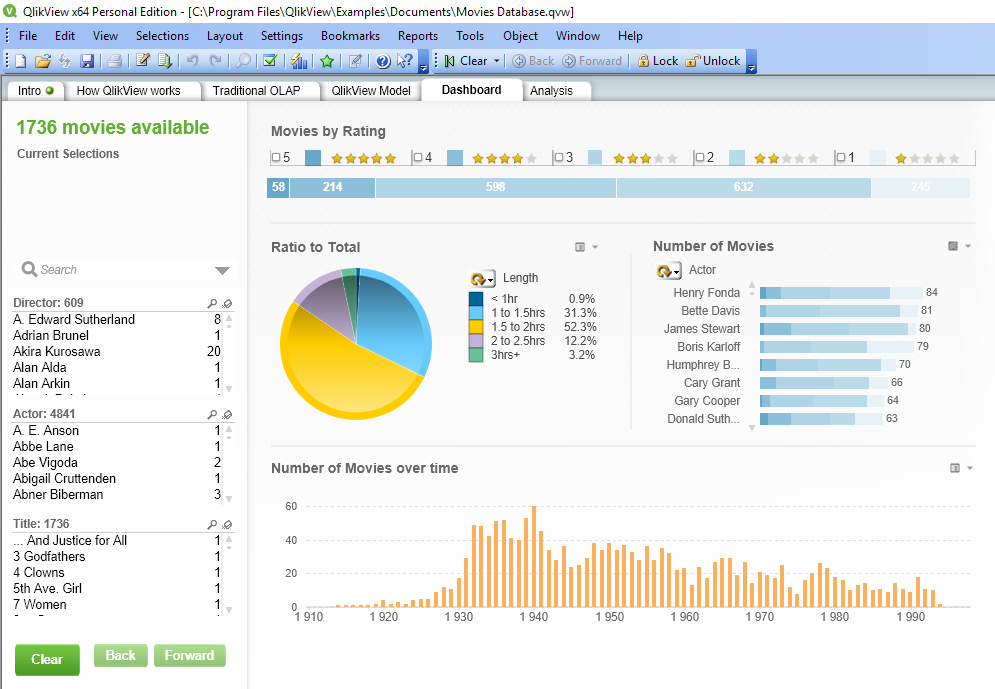Click the Movies over time chart menu icon
995x689 pixels.
(x=954, y=468)
